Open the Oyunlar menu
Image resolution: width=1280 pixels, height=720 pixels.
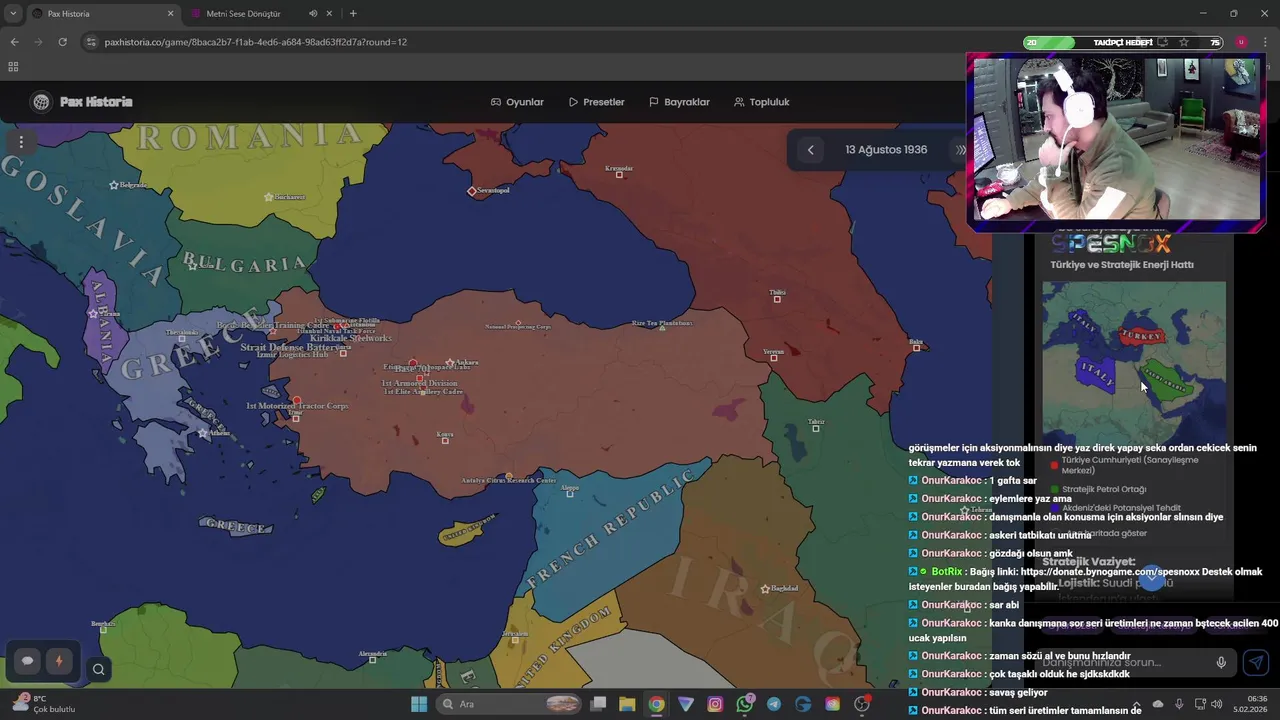pos(517,102)
